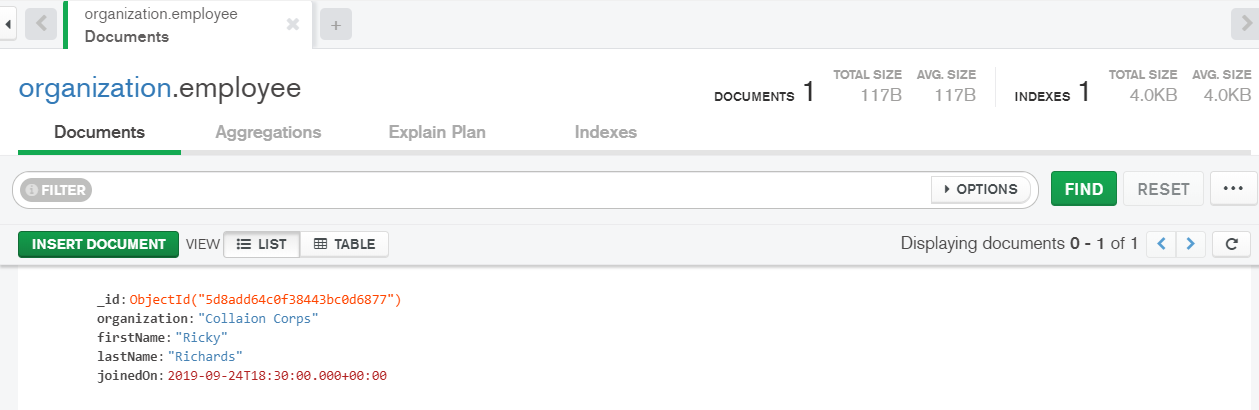This screenshot has height=410, width=1259.
Task: Click the filter info icon
Action: coord(31,189)
